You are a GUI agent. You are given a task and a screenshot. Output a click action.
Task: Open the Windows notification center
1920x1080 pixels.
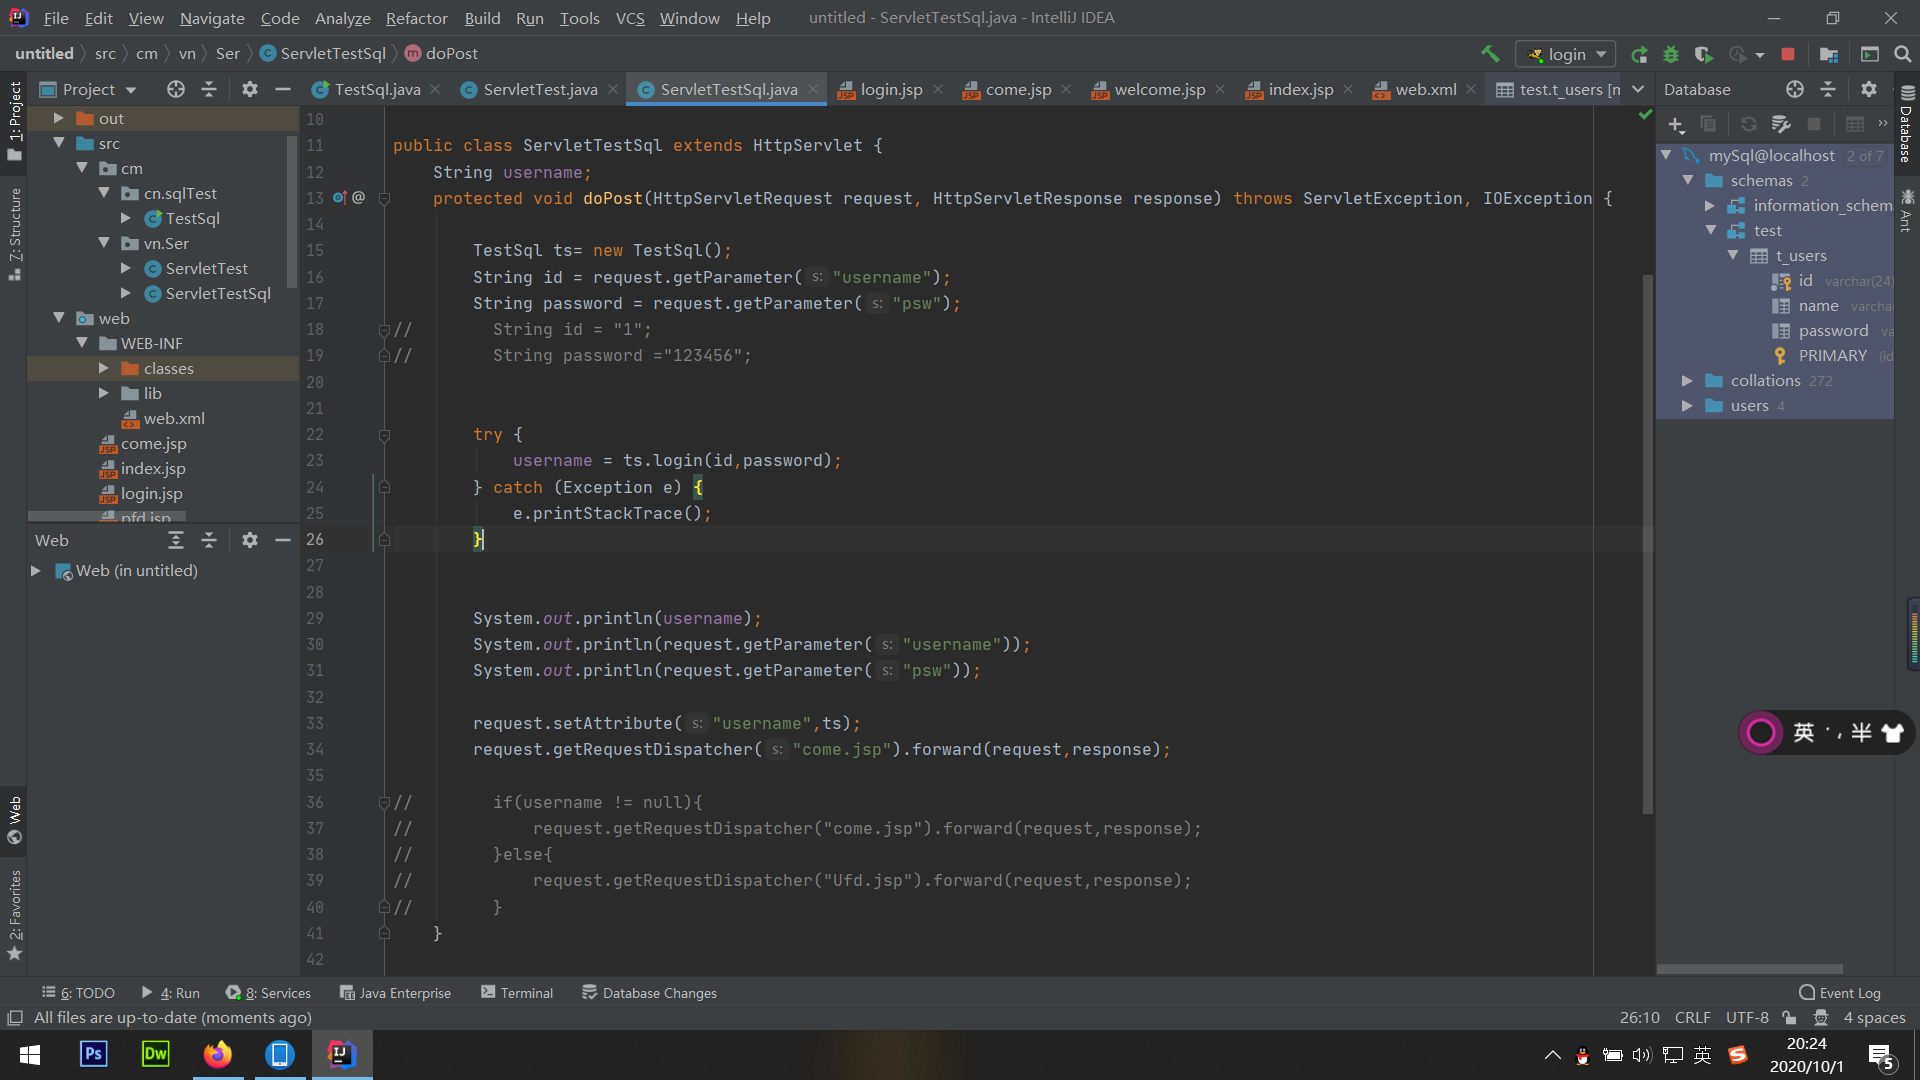1881,1056
